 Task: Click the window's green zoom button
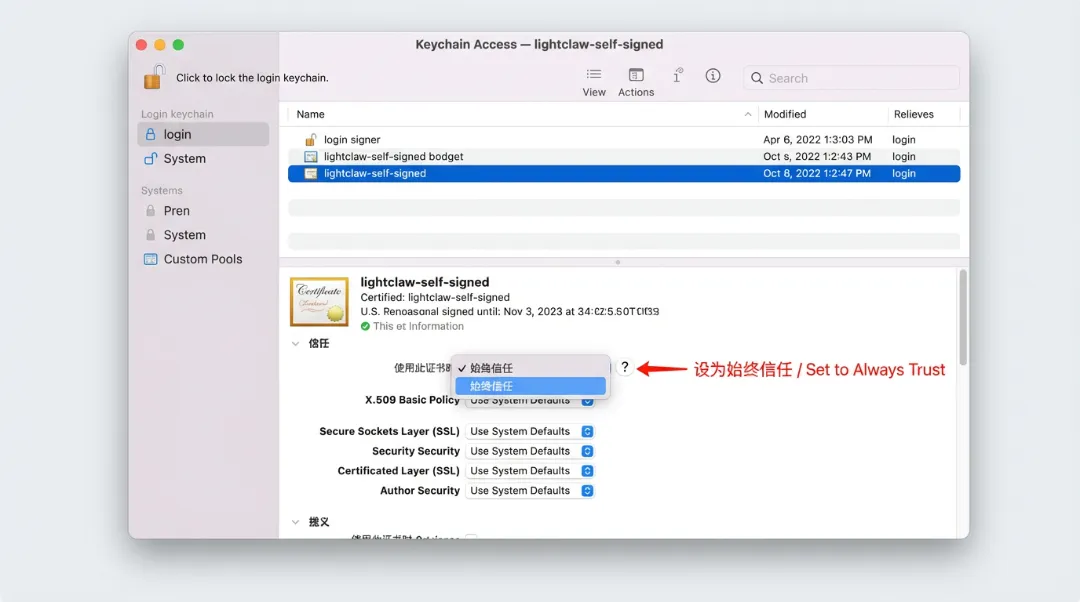(178, 45)
